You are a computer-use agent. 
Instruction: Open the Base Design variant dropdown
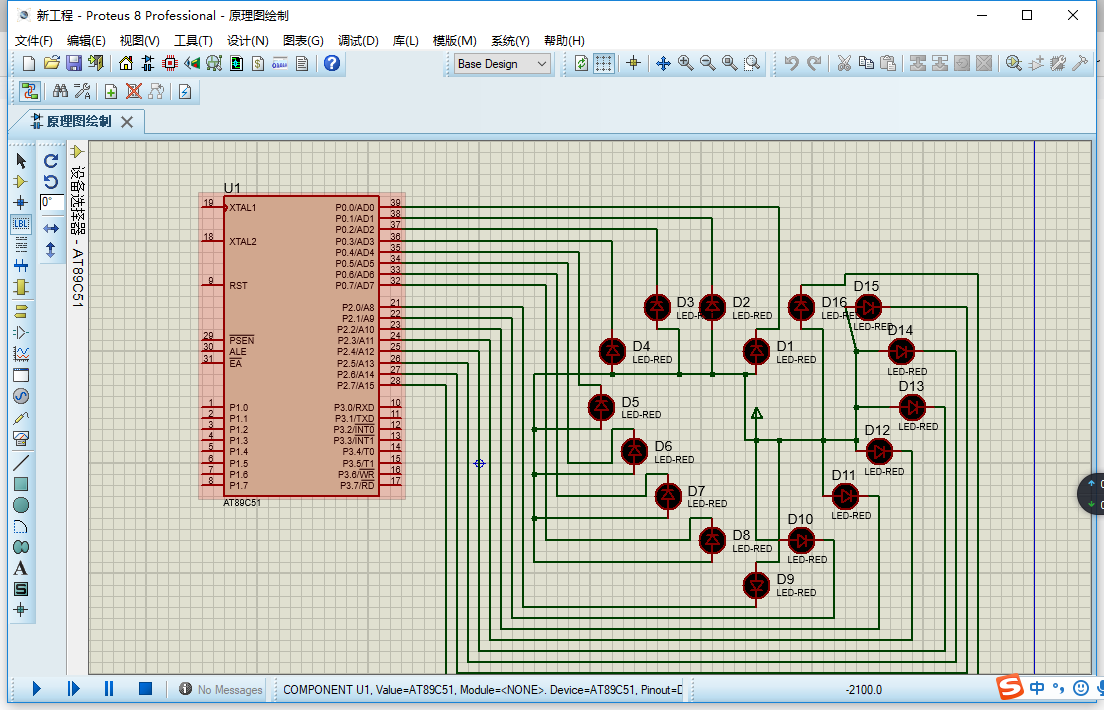click(502, 64)
